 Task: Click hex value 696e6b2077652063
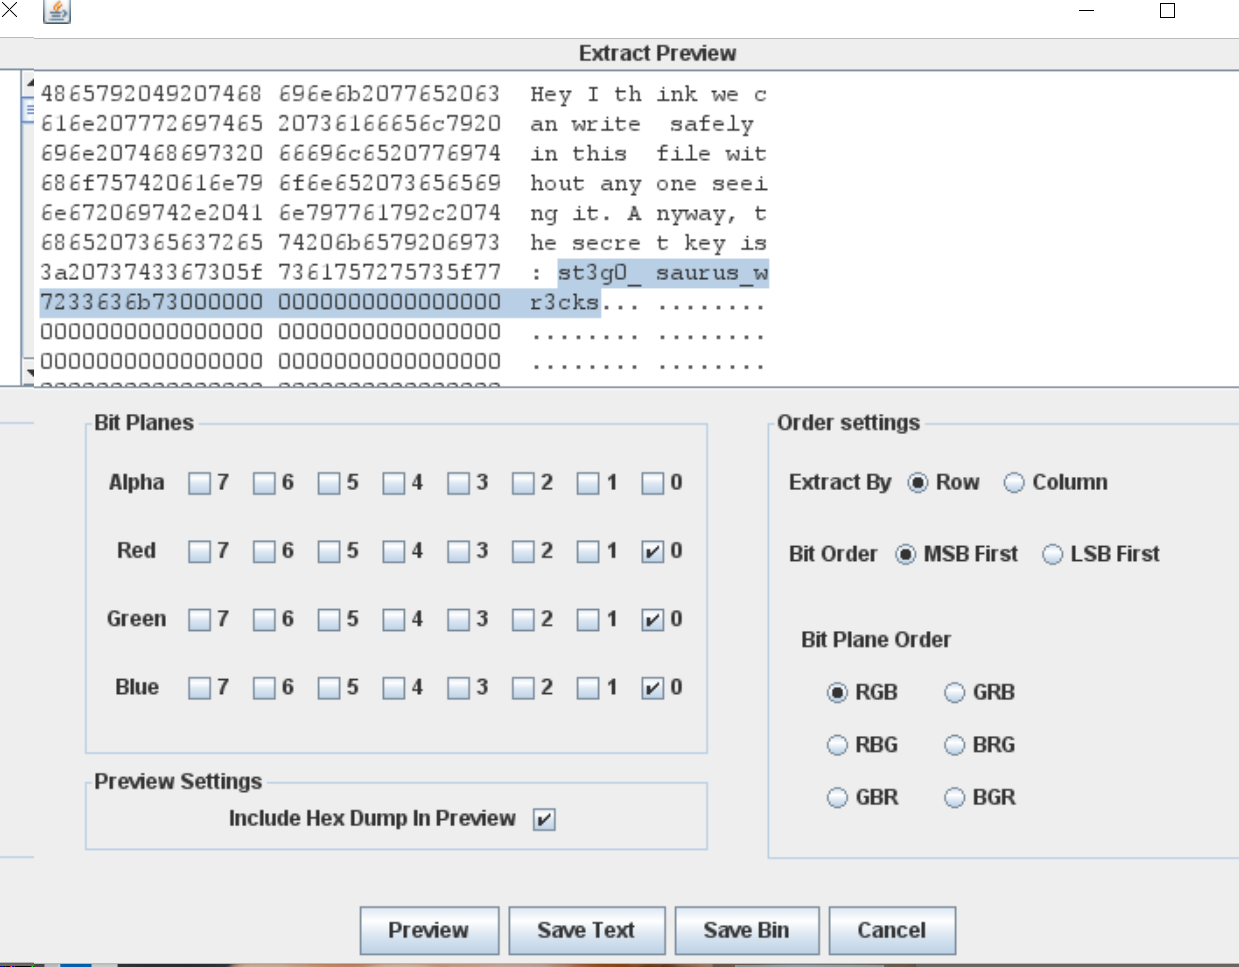(390, 94)
